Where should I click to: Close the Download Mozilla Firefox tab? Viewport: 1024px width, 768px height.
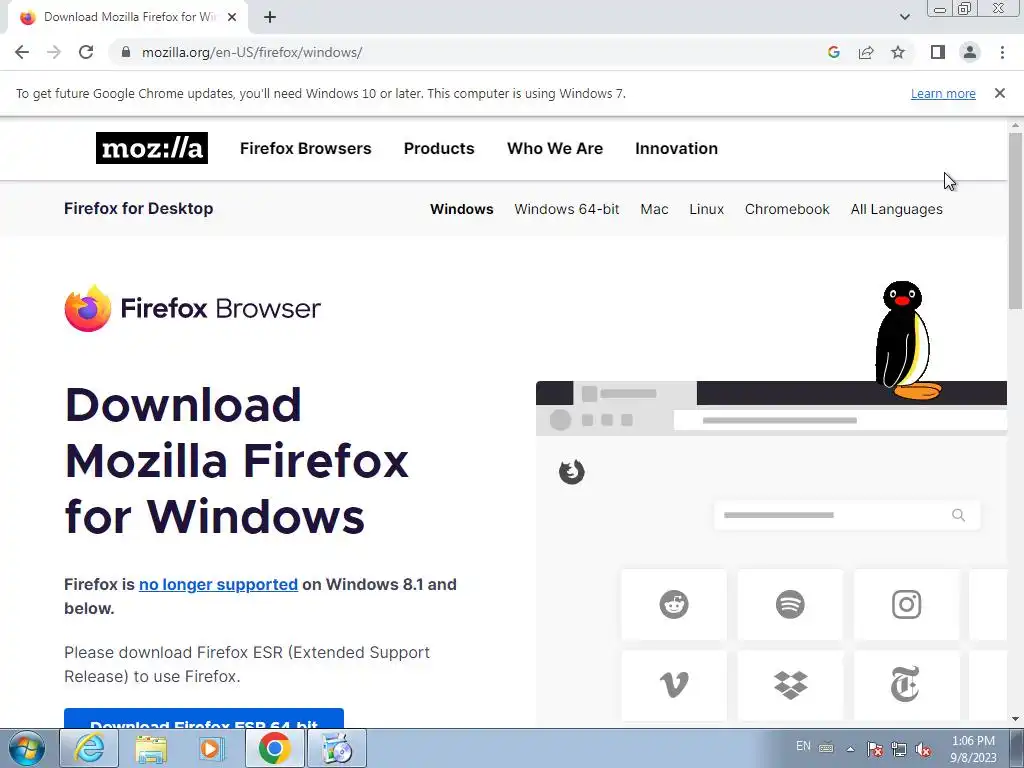[232, 17]
